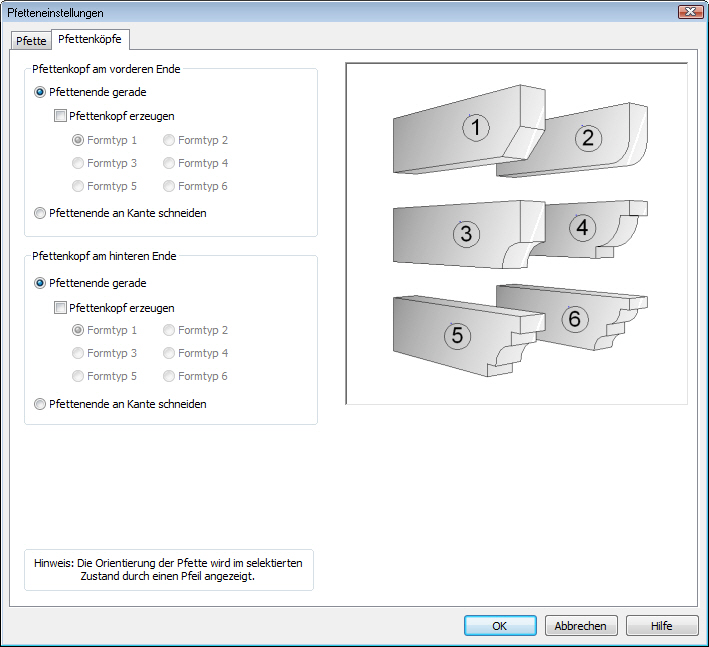Pick Formtyp 4 under vorderen Ende

point(195,163)
